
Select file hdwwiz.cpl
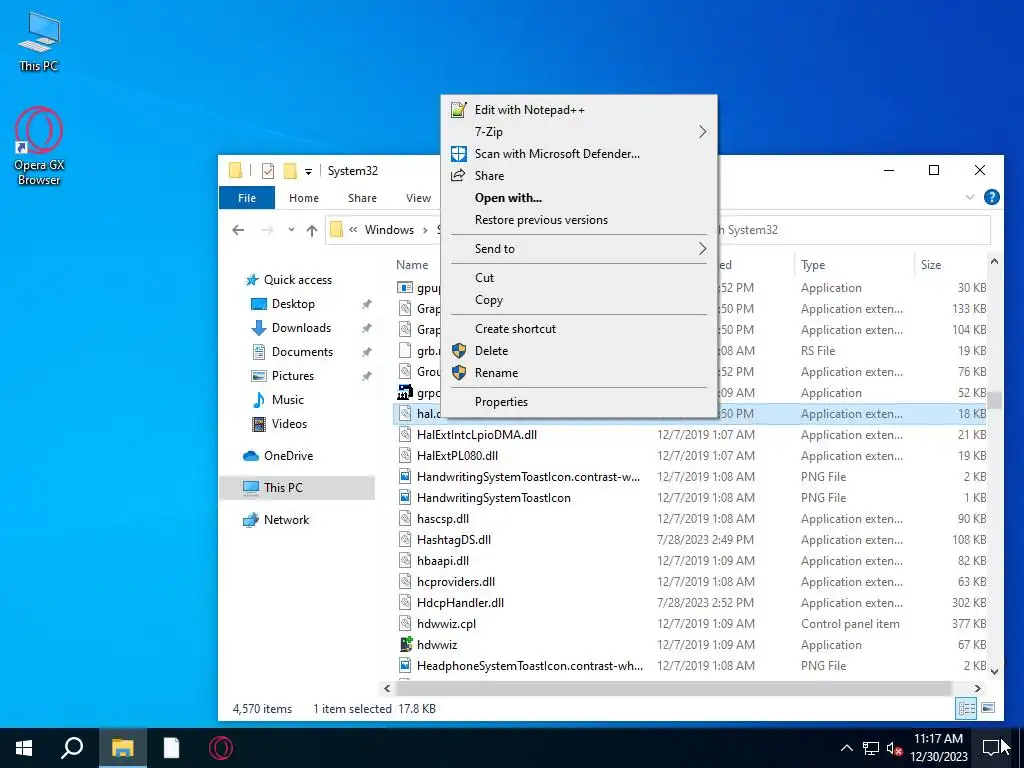(446, 624)
